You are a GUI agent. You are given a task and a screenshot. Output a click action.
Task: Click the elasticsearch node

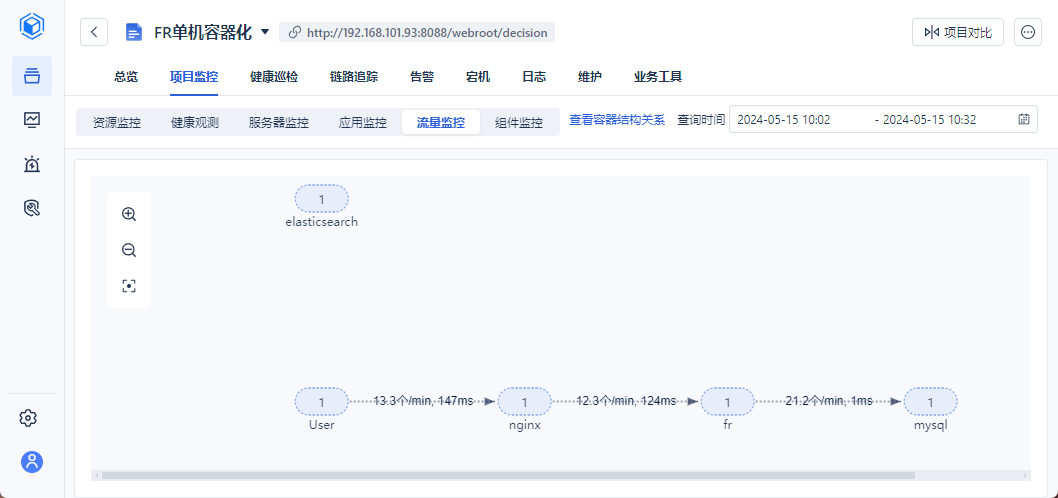coord(321,199)
